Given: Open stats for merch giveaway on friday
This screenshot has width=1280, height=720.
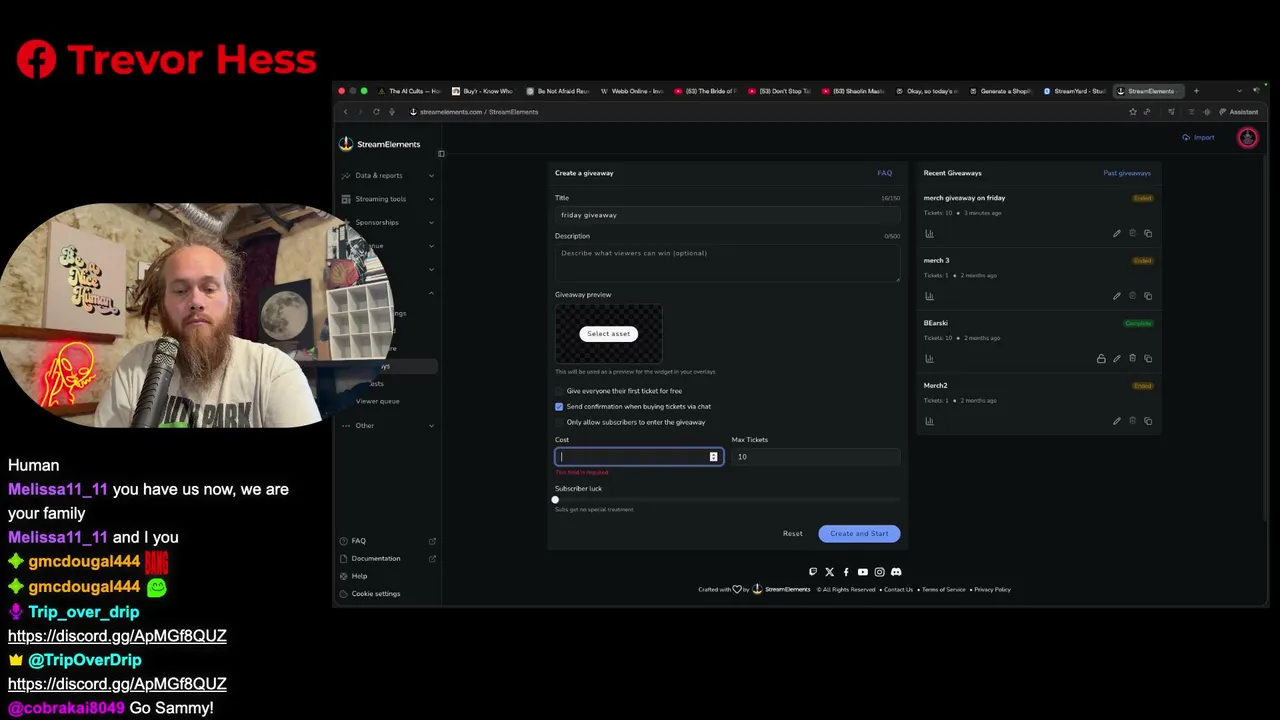Looking at the screenshot, I should (929, 234).
